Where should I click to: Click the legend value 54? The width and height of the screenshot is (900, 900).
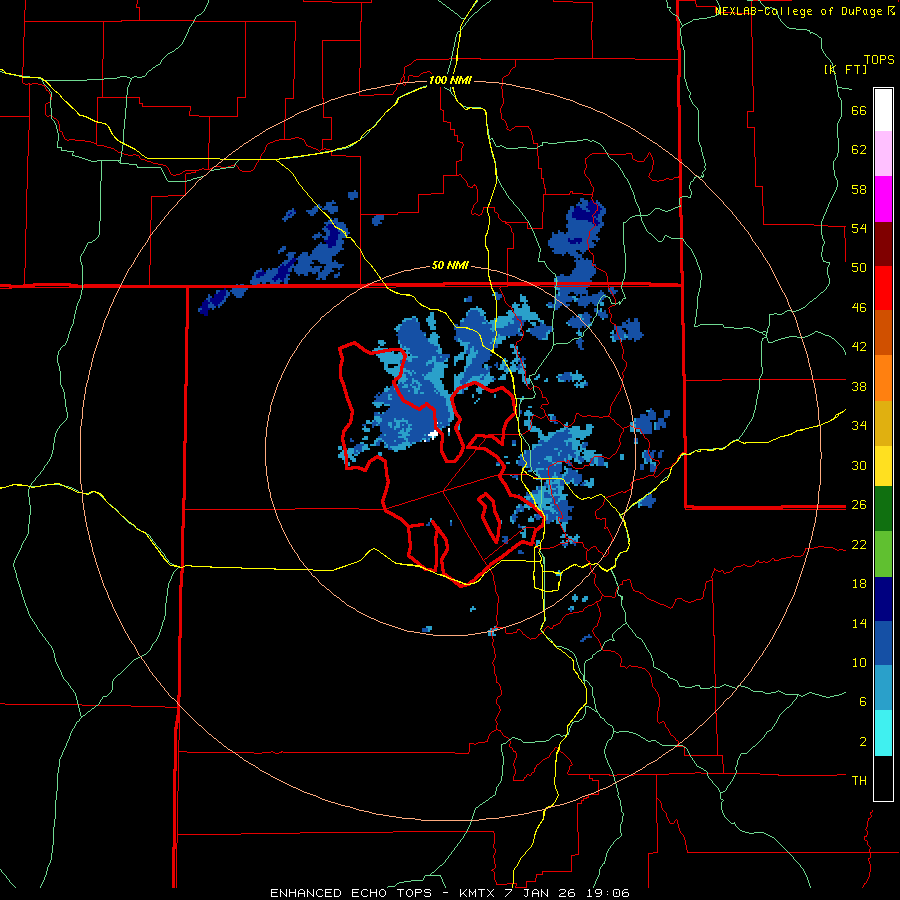pos(859,228)
